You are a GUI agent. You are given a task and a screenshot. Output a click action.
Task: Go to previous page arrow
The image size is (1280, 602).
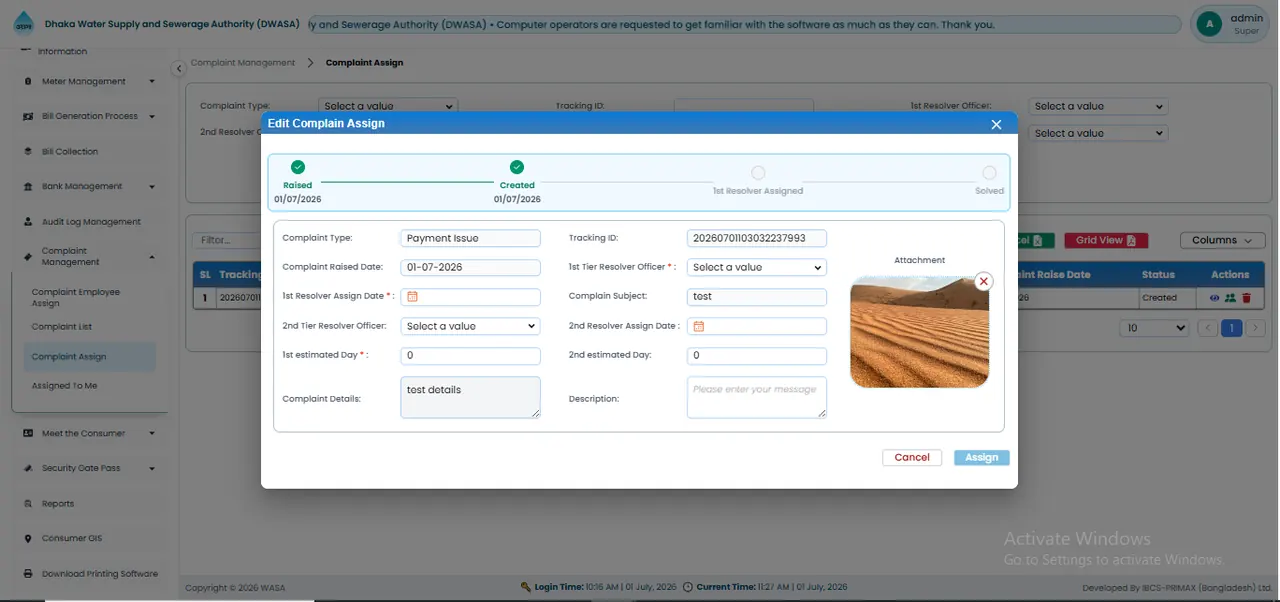point(1208,328)
